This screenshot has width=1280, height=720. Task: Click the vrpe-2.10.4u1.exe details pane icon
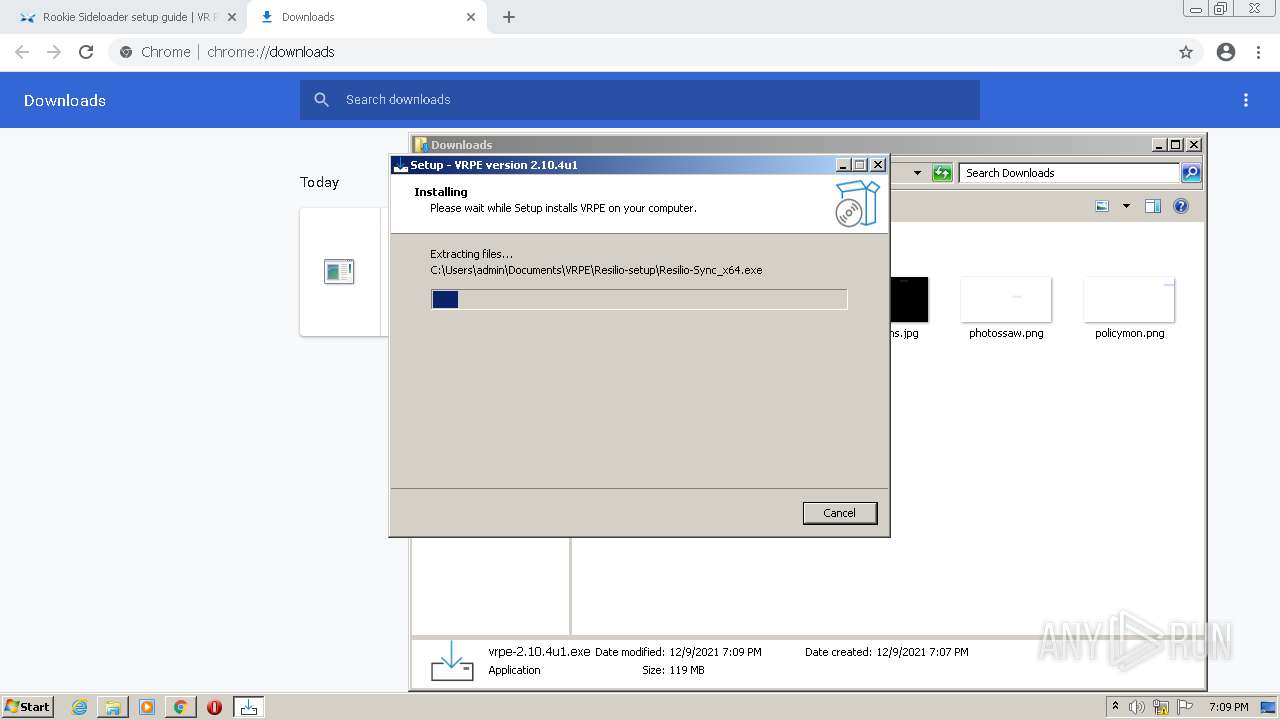tap(452, 661)
